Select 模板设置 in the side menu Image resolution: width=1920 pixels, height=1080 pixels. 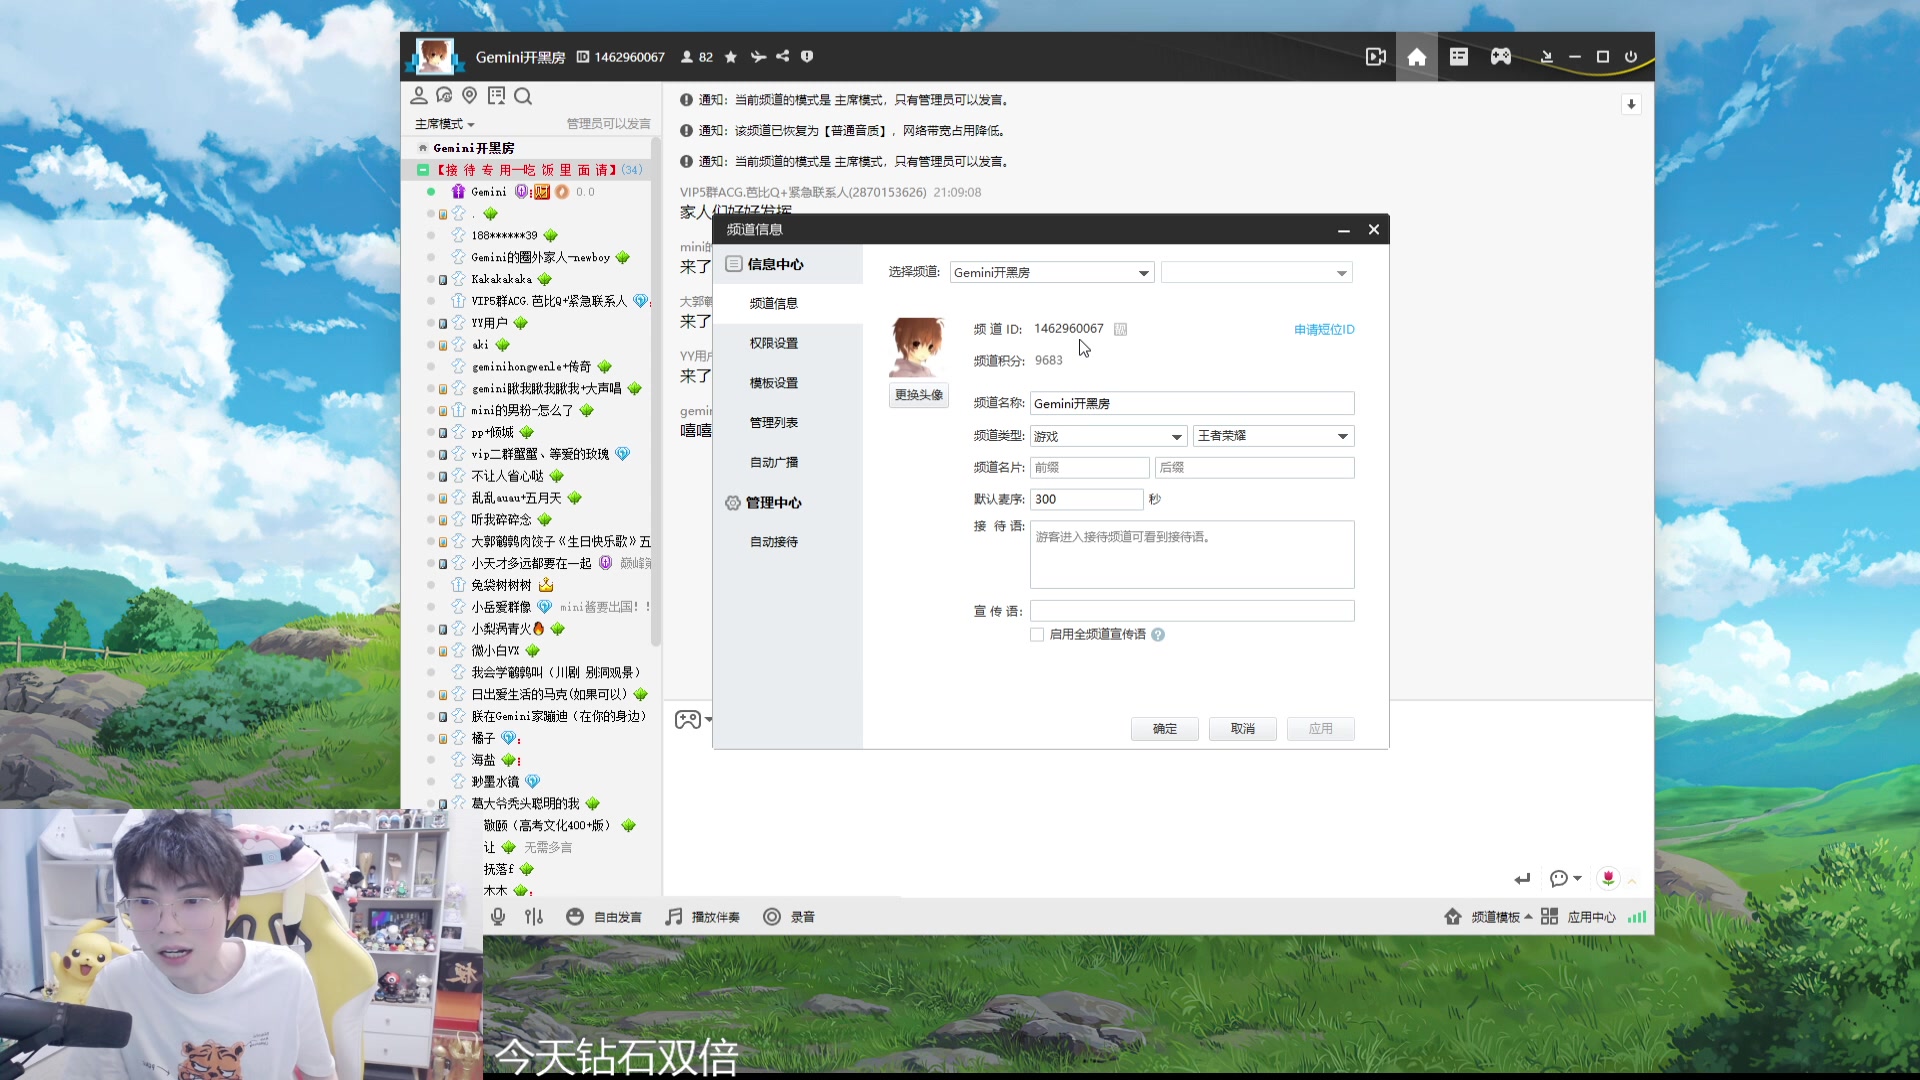774,383
